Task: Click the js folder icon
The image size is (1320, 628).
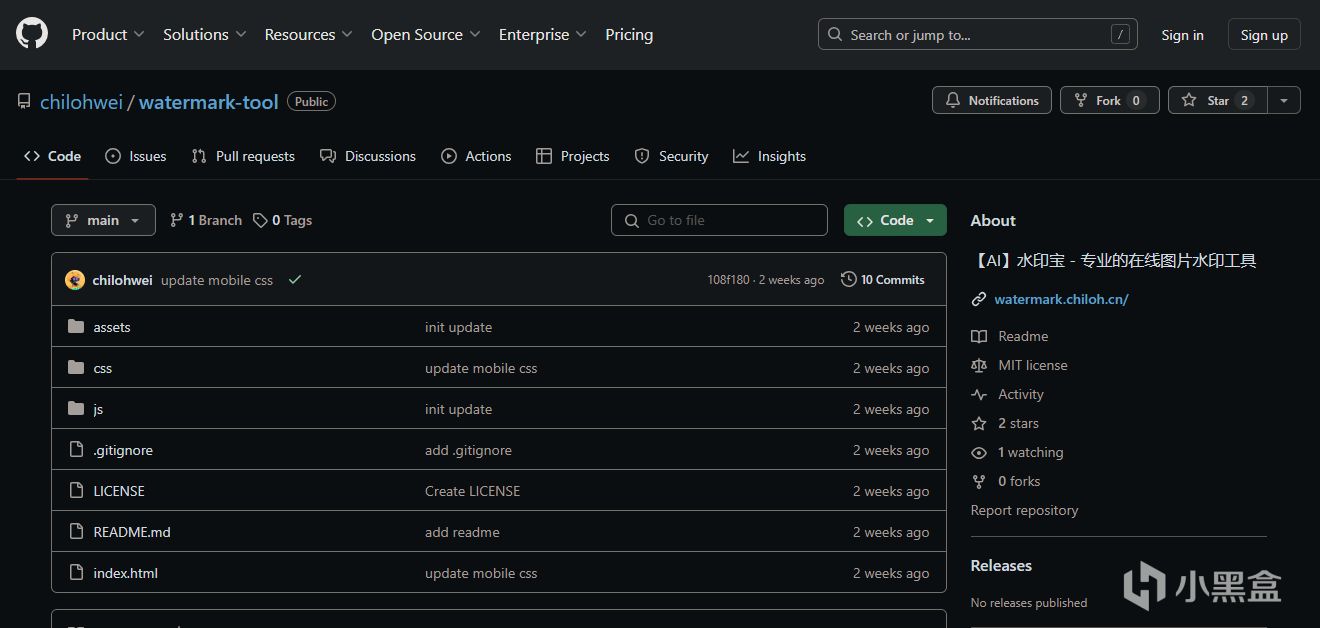Action: pyautogui.click(x=76, y=409)
